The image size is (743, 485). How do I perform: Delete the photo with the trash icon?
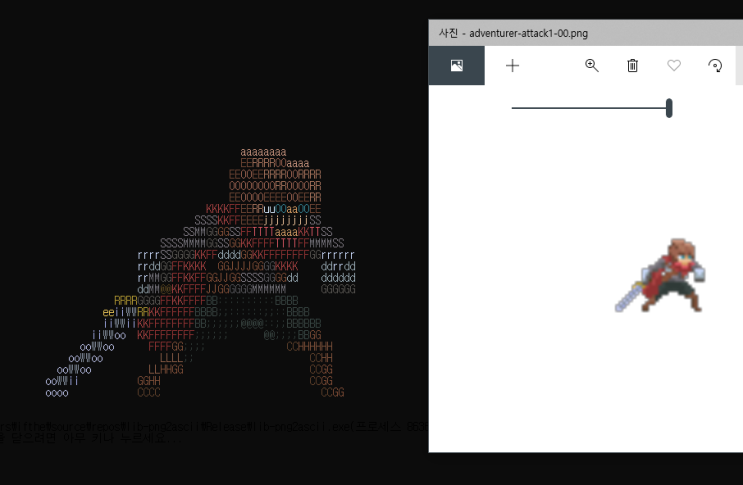[633, 65]
